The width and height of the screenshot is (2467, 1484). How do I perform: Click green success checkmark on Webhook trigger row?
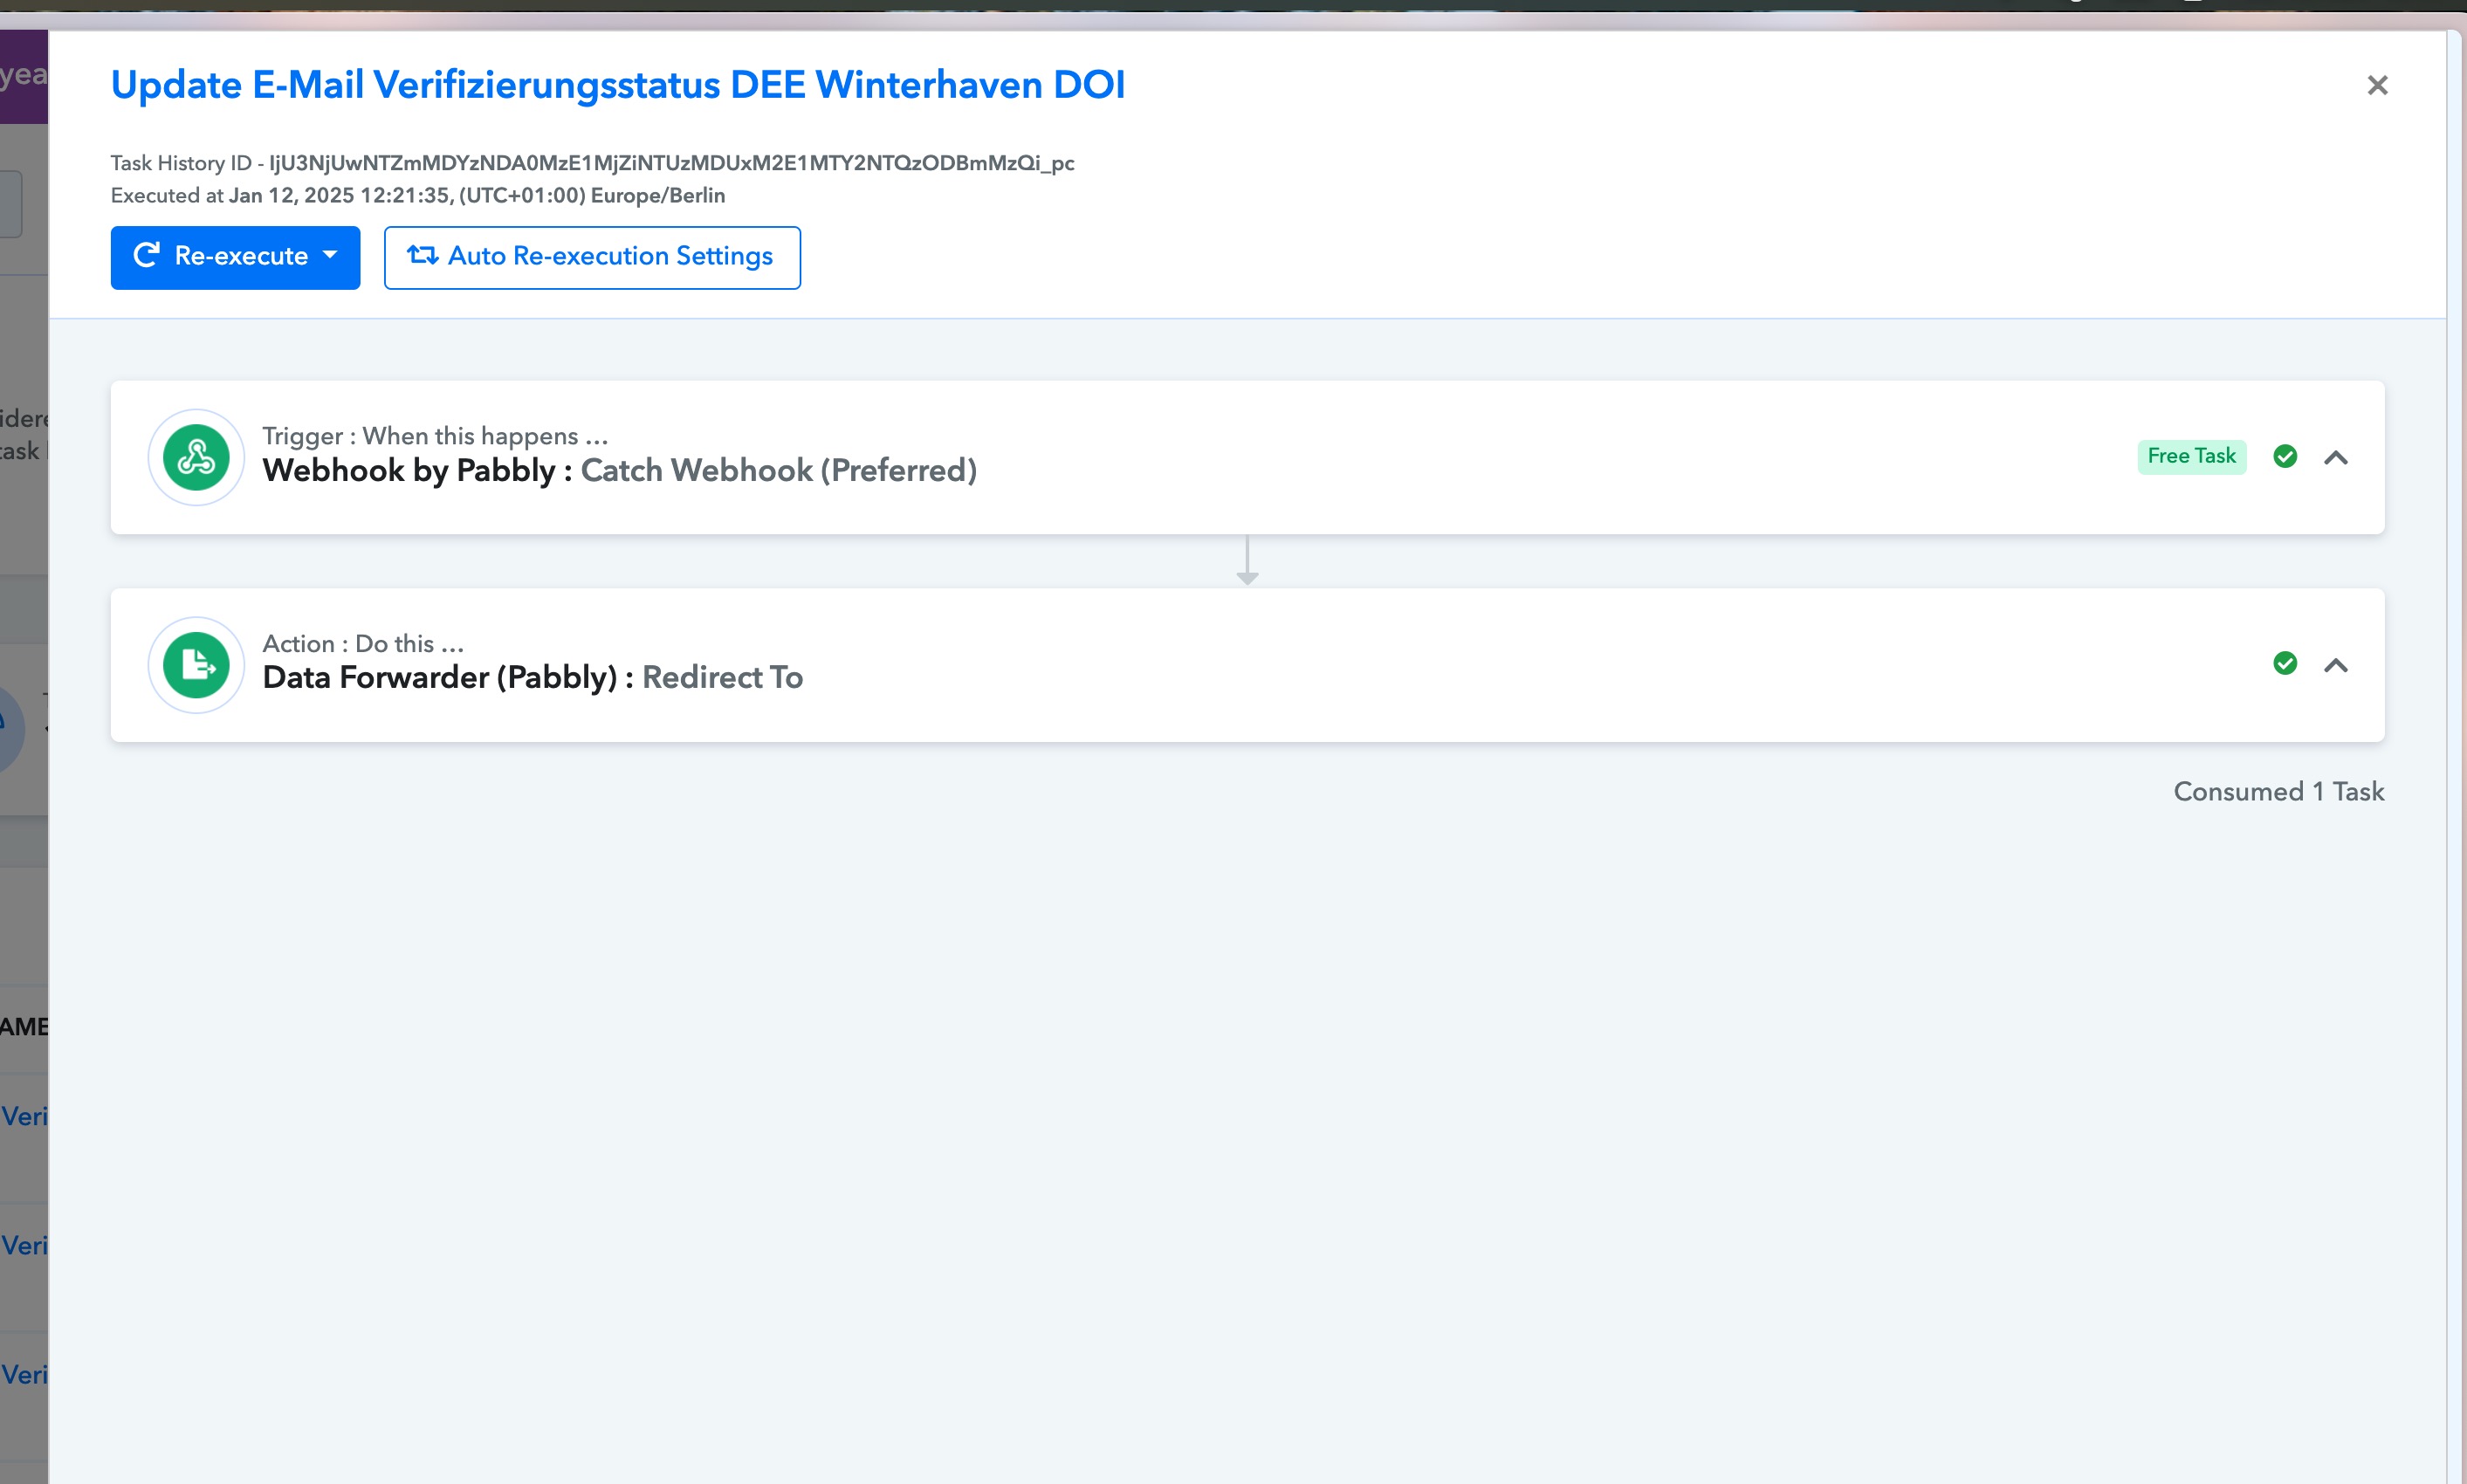pyautogui.click(x=2285, y=457)
